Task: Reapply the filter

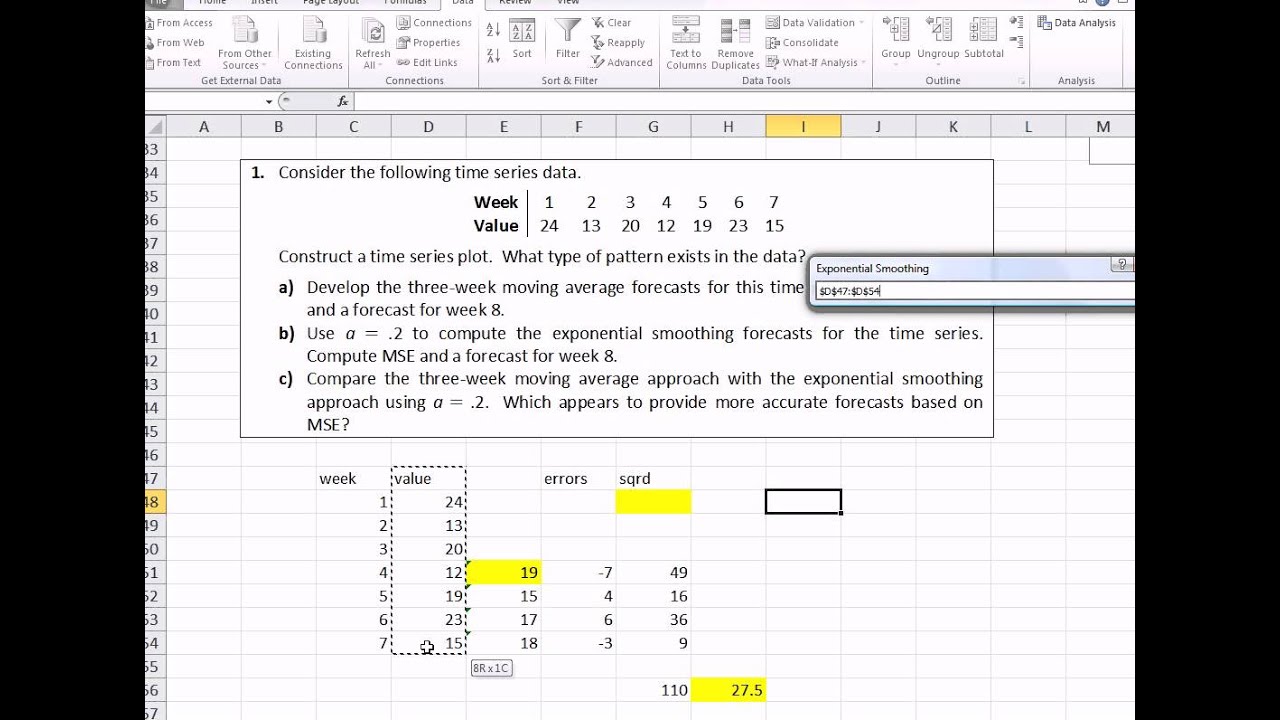Action: click(x=618, y=43)
